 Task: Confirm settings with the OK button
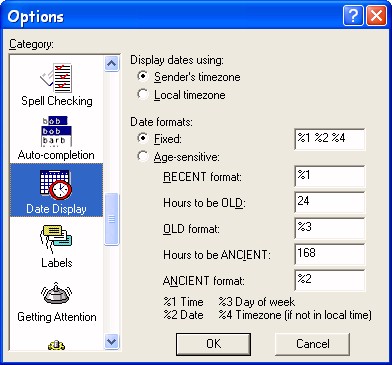click(x=213, y=344)
